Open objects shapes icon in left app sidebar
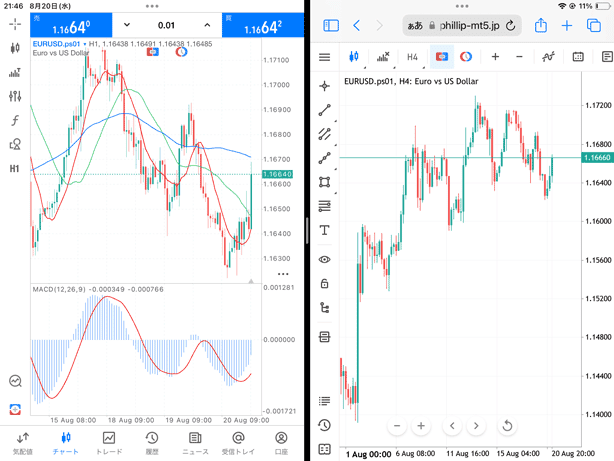Screen dimensions: 614x461 tap(15, 145)
